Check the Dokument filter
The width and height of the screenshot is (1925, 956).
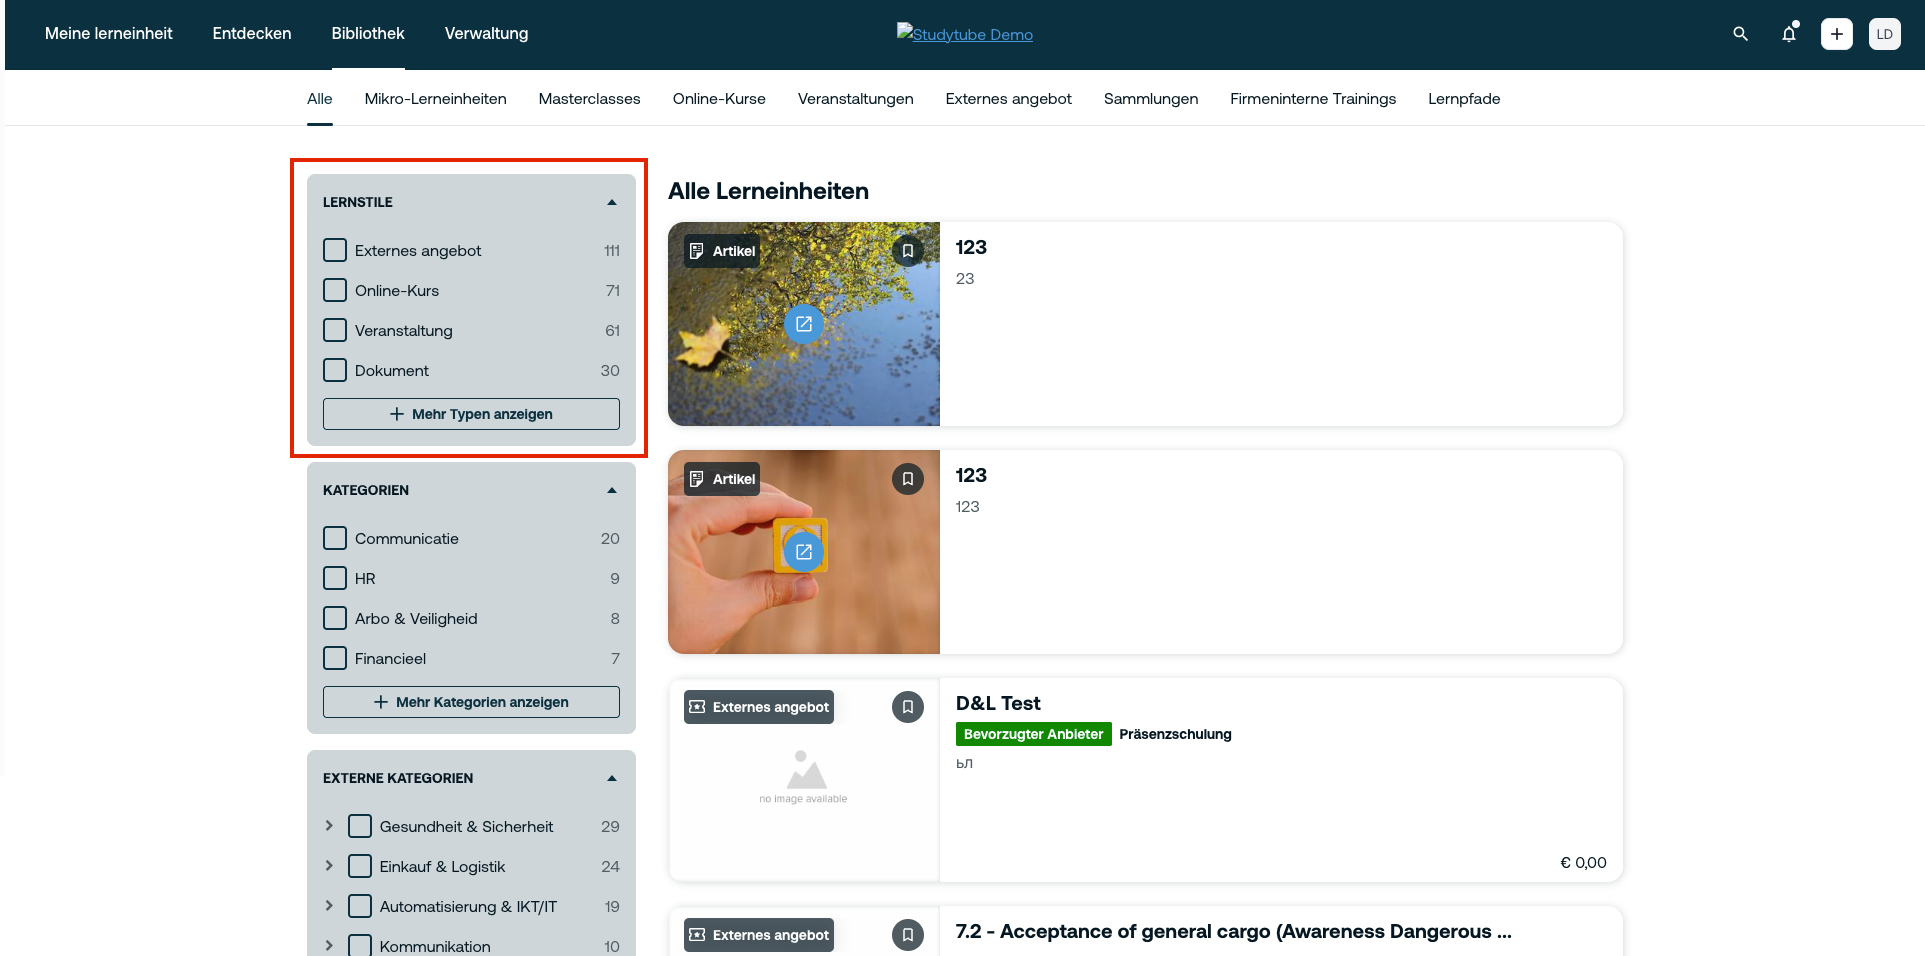(x=335, y=370)
